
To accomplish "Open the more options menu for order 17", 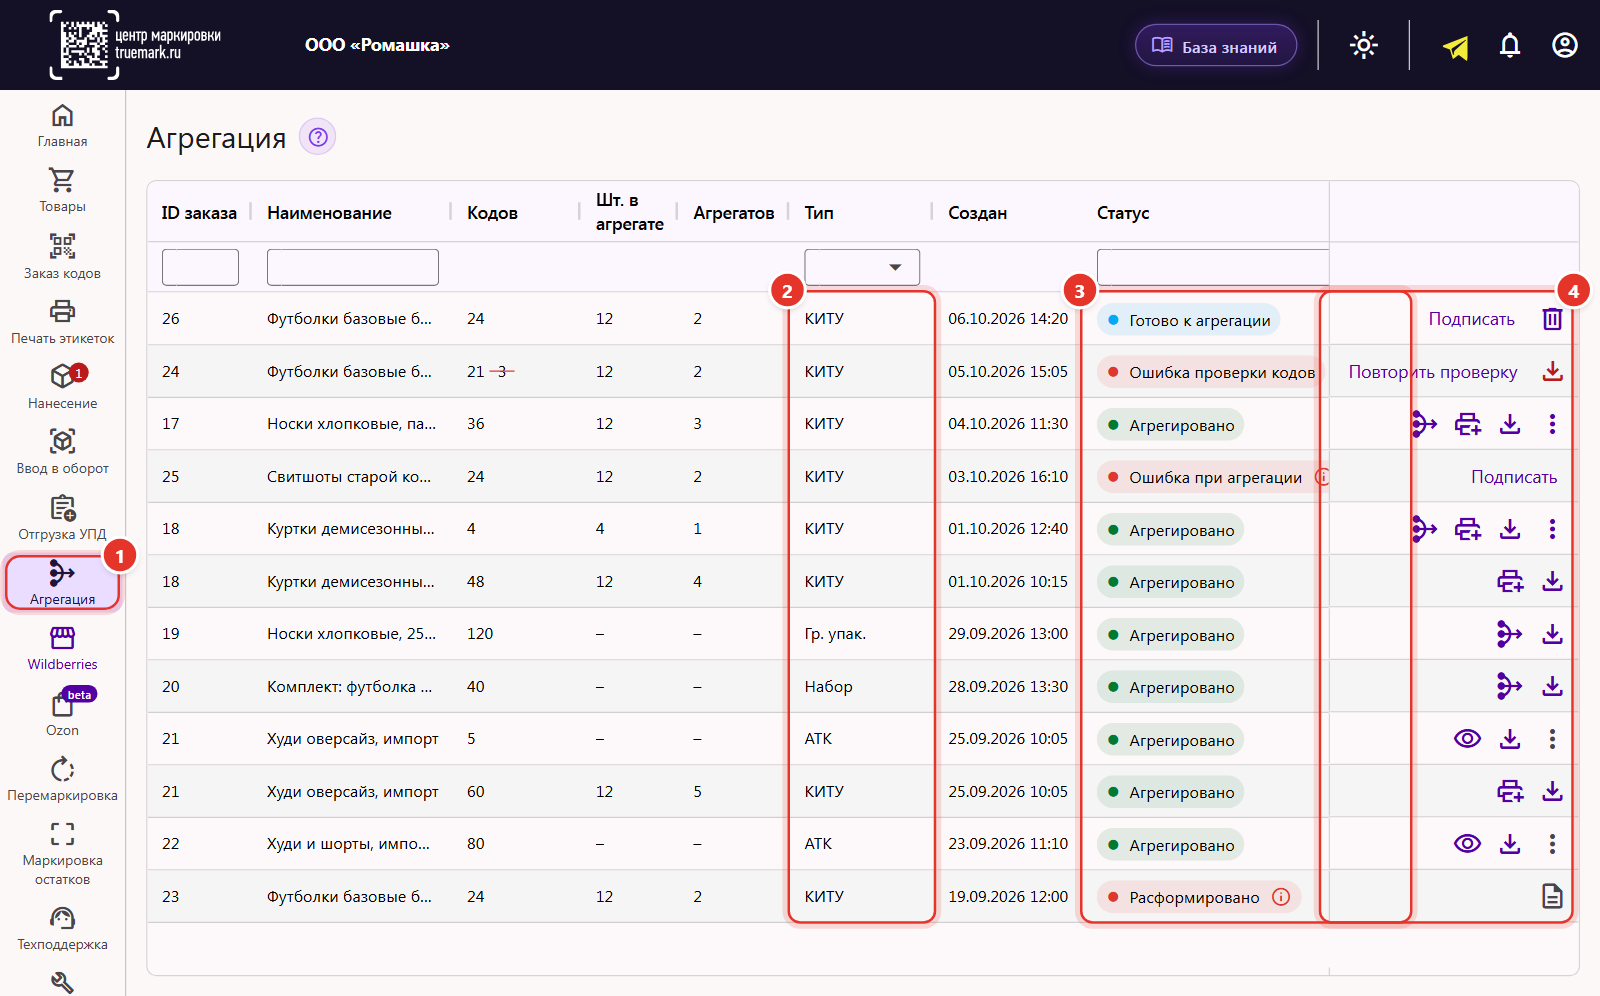I will coord(1552,424).
